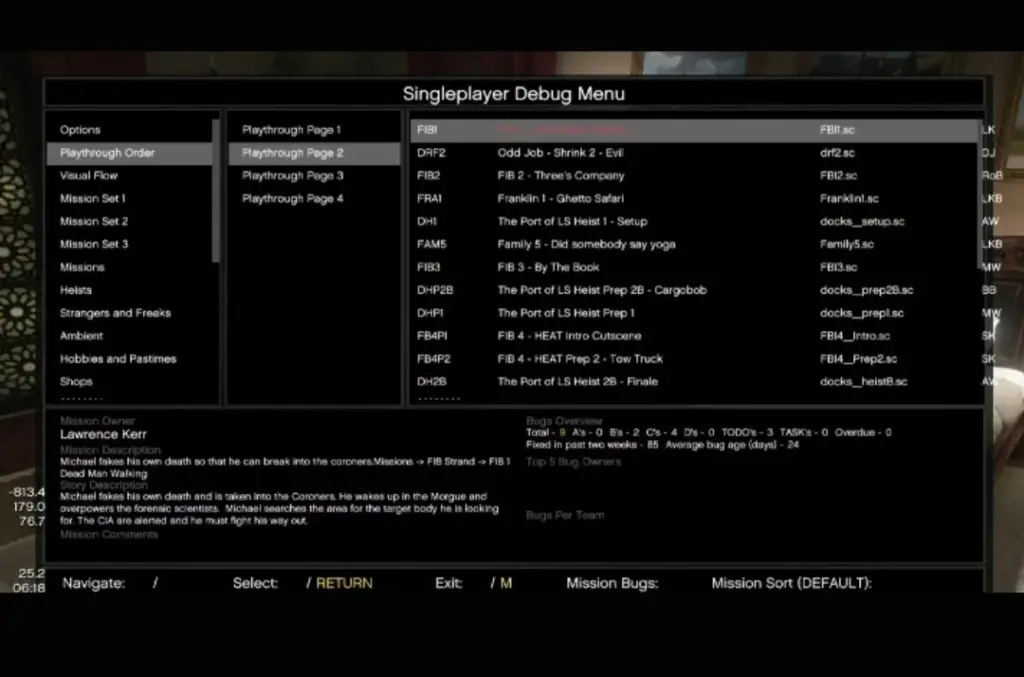Click docks_prep1.sc script name

pyautogui.click(x=862, y=313)
